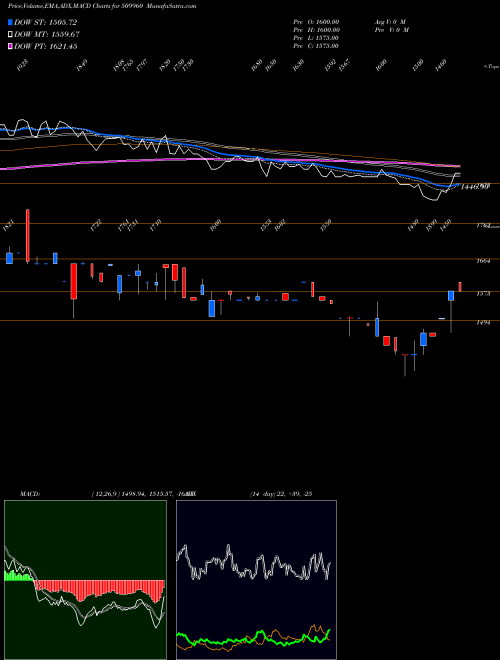Click the tall red candle near chart start
The height and width of the screenshot is (660, 500).
pos(28,236)
